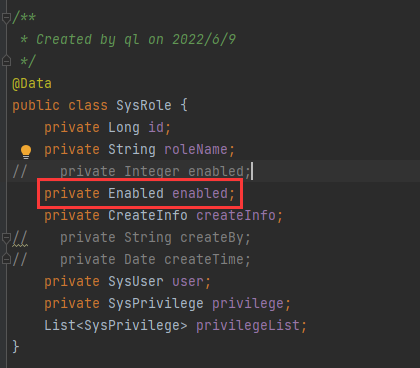Click the SysPrivilege type on privilege line
420x368 pixels.
point(156,303)
